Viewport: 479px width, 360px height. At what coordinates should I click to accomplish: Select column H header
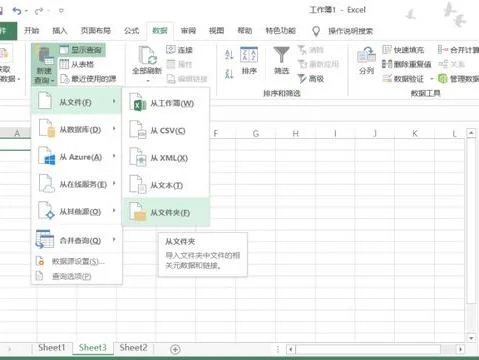coord(295,133)
